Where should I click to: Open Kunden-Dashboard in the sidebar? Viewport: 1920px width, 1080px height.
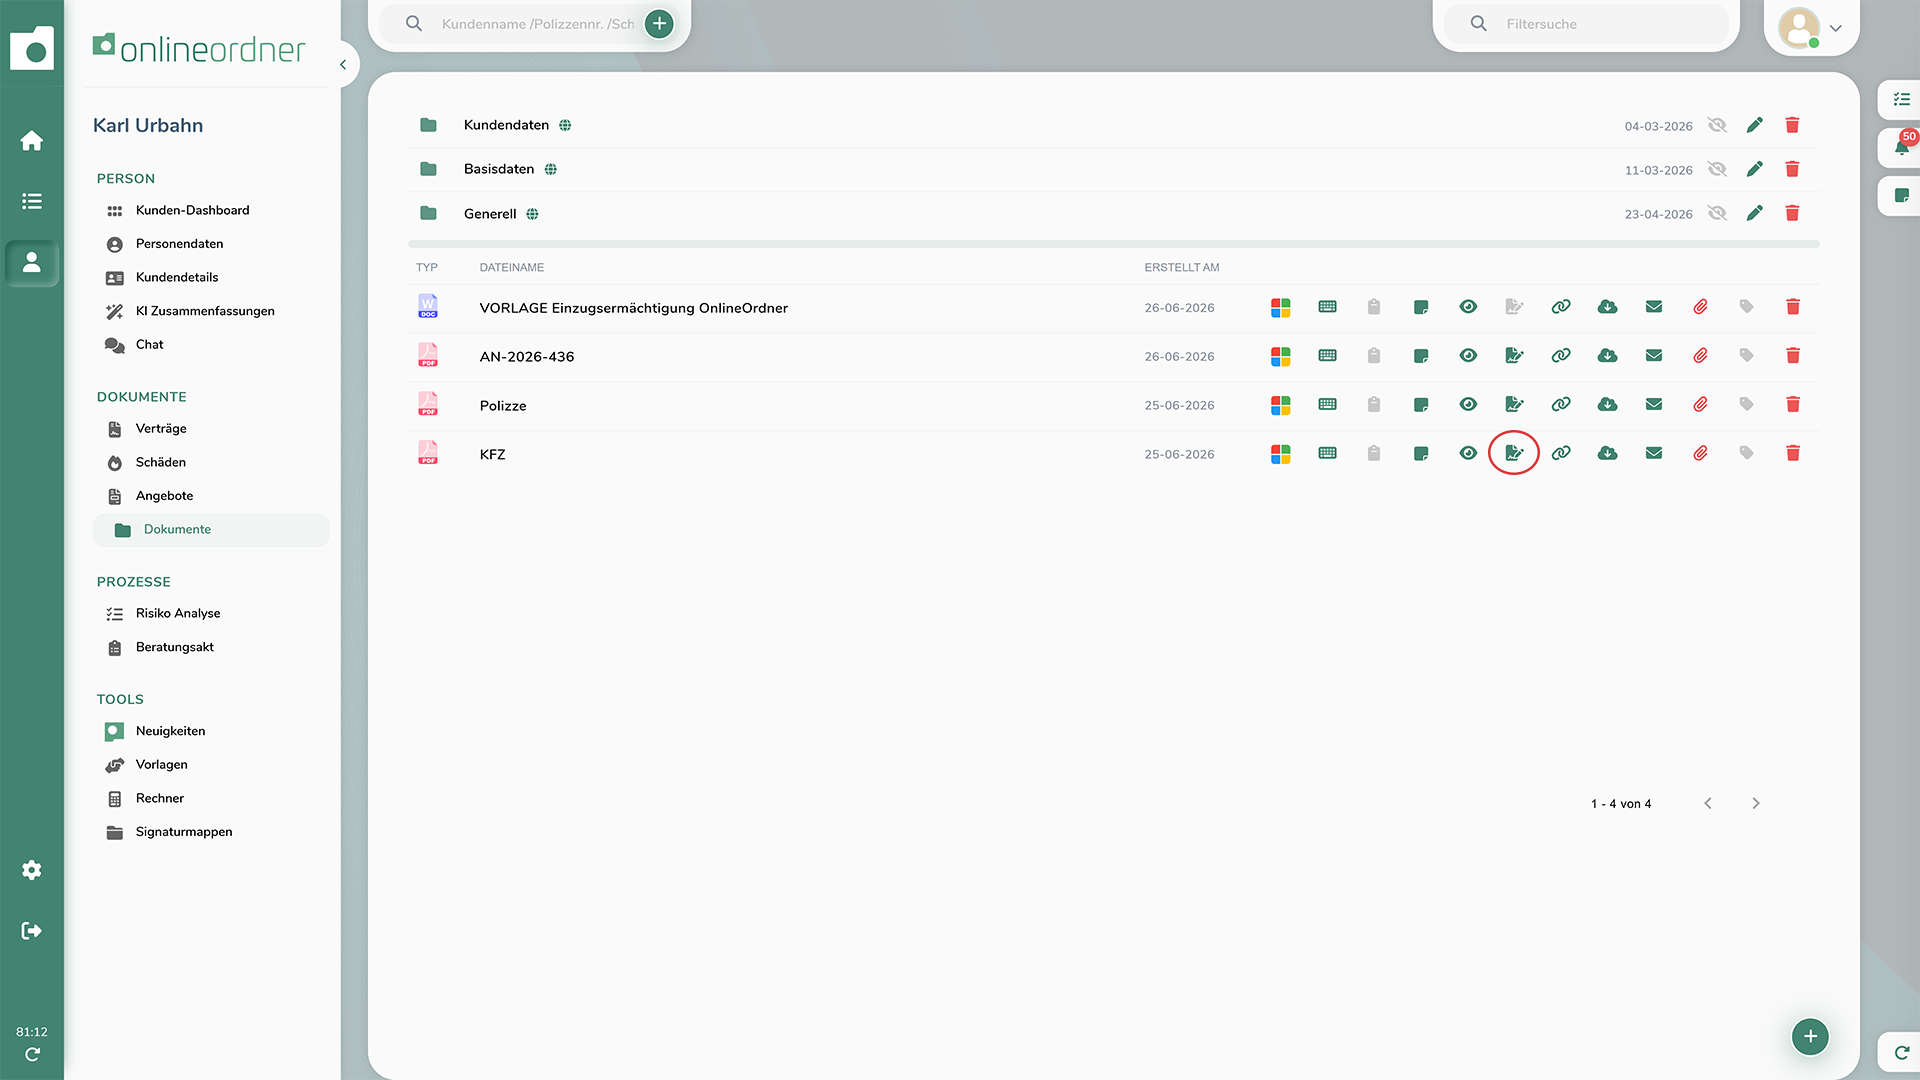point(192,211)
